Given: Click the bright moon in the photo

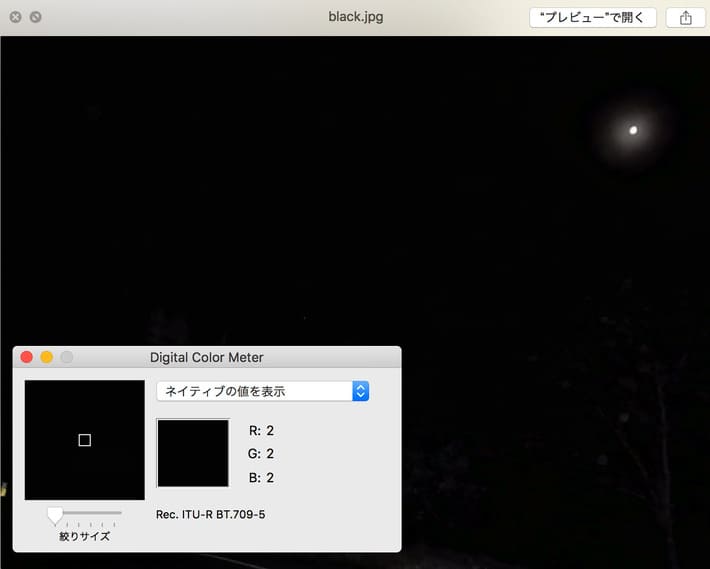Looking at the screenshot, I should click(x=633, y=129).
